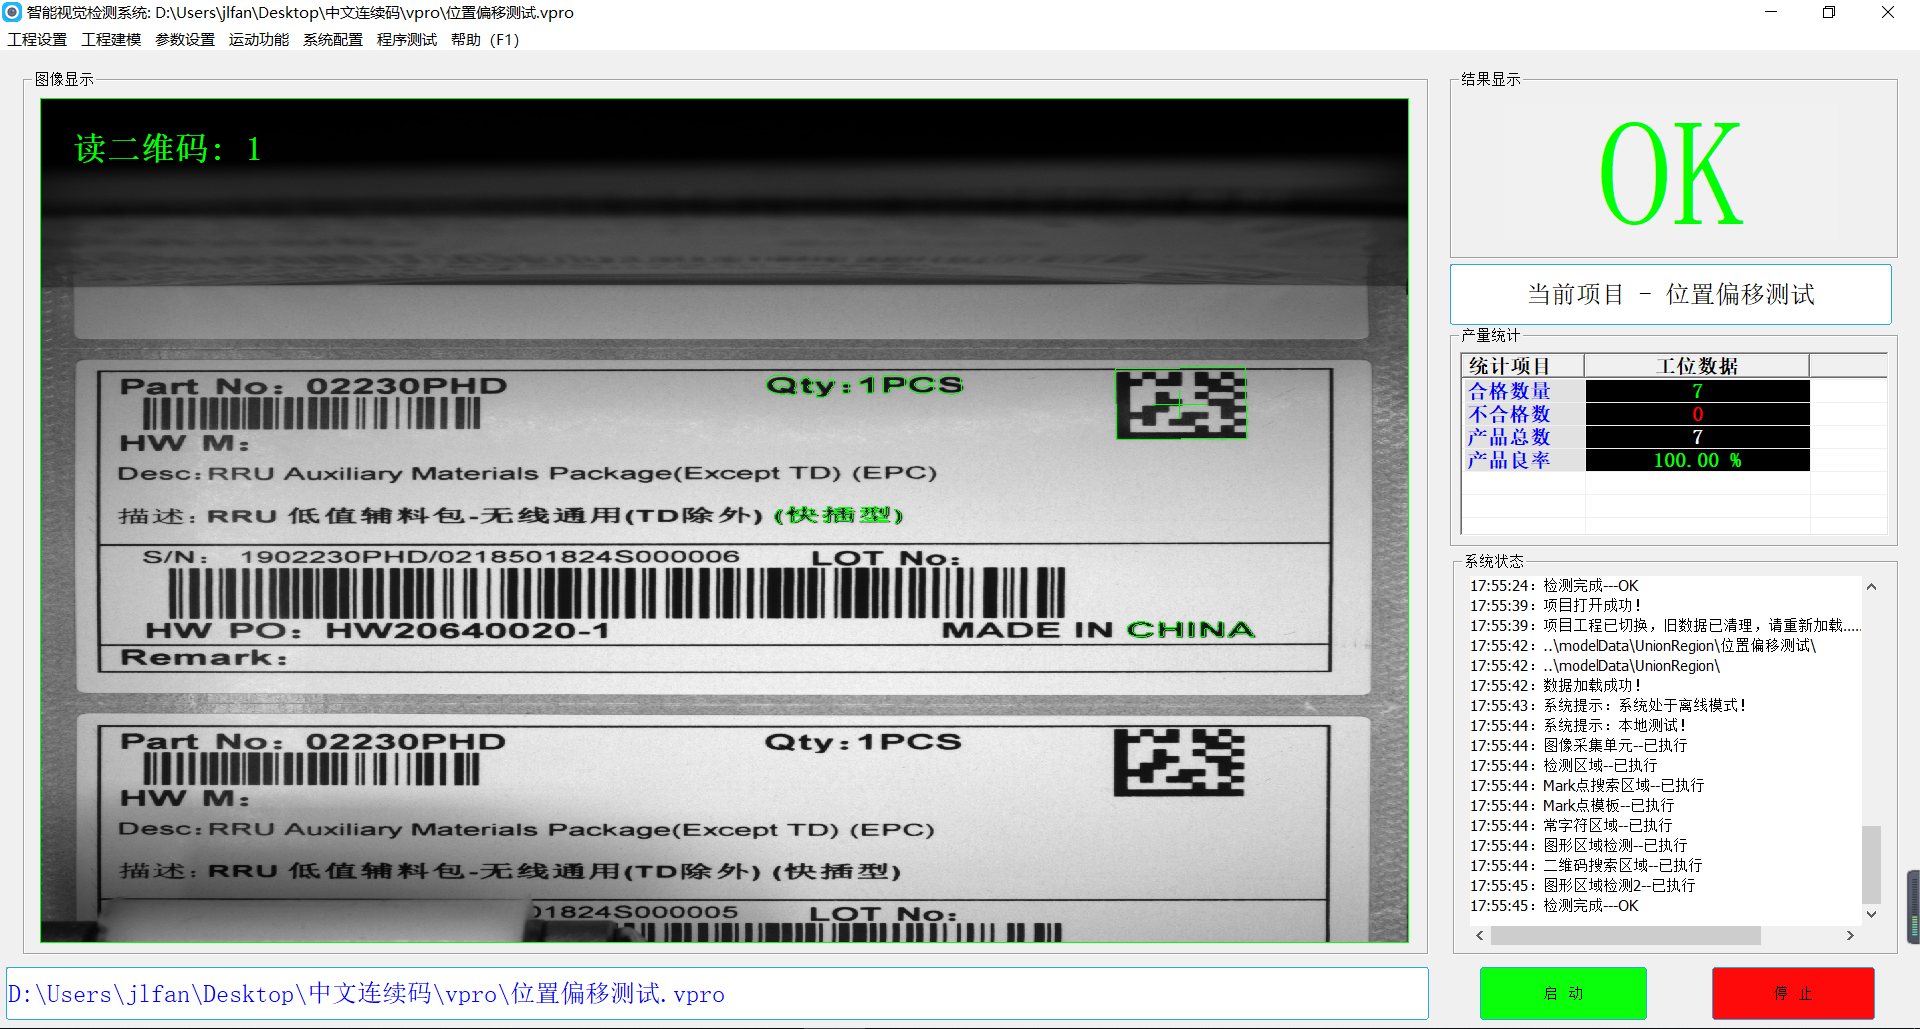Open the 帮助 (F1) menu

pos(485,40)
